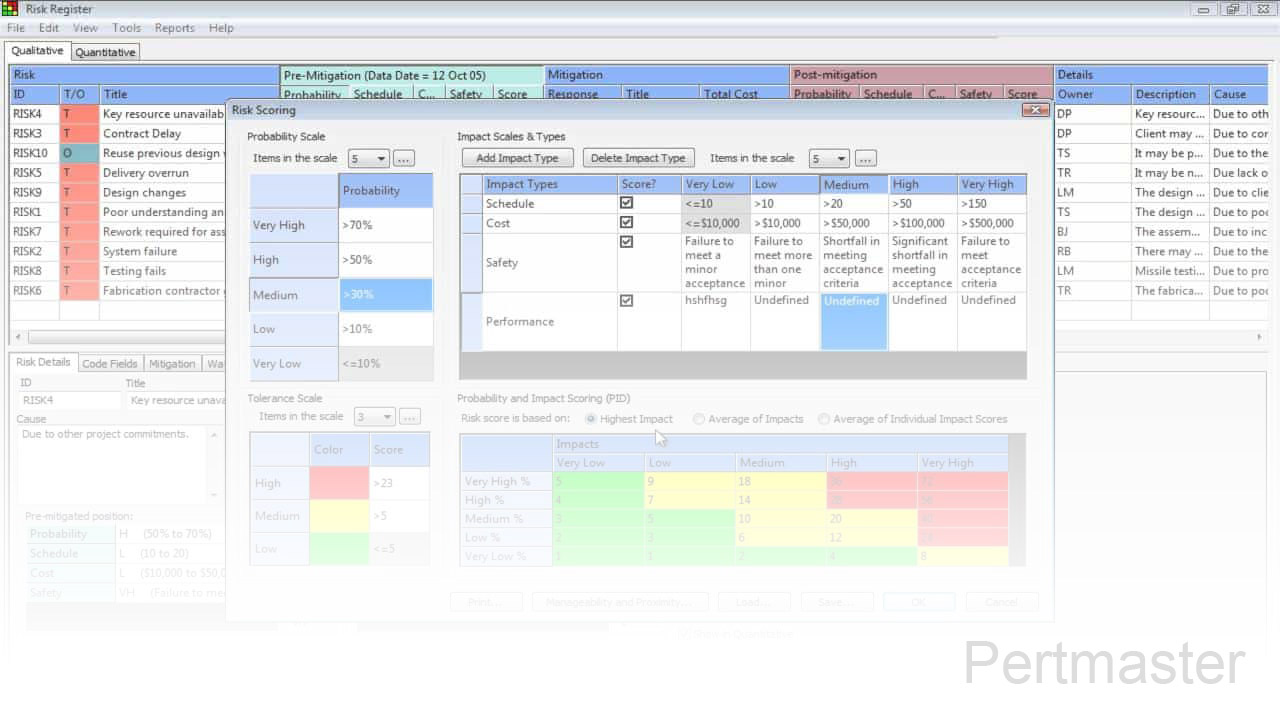Select the row header for Safety impact type

(471, 262)
